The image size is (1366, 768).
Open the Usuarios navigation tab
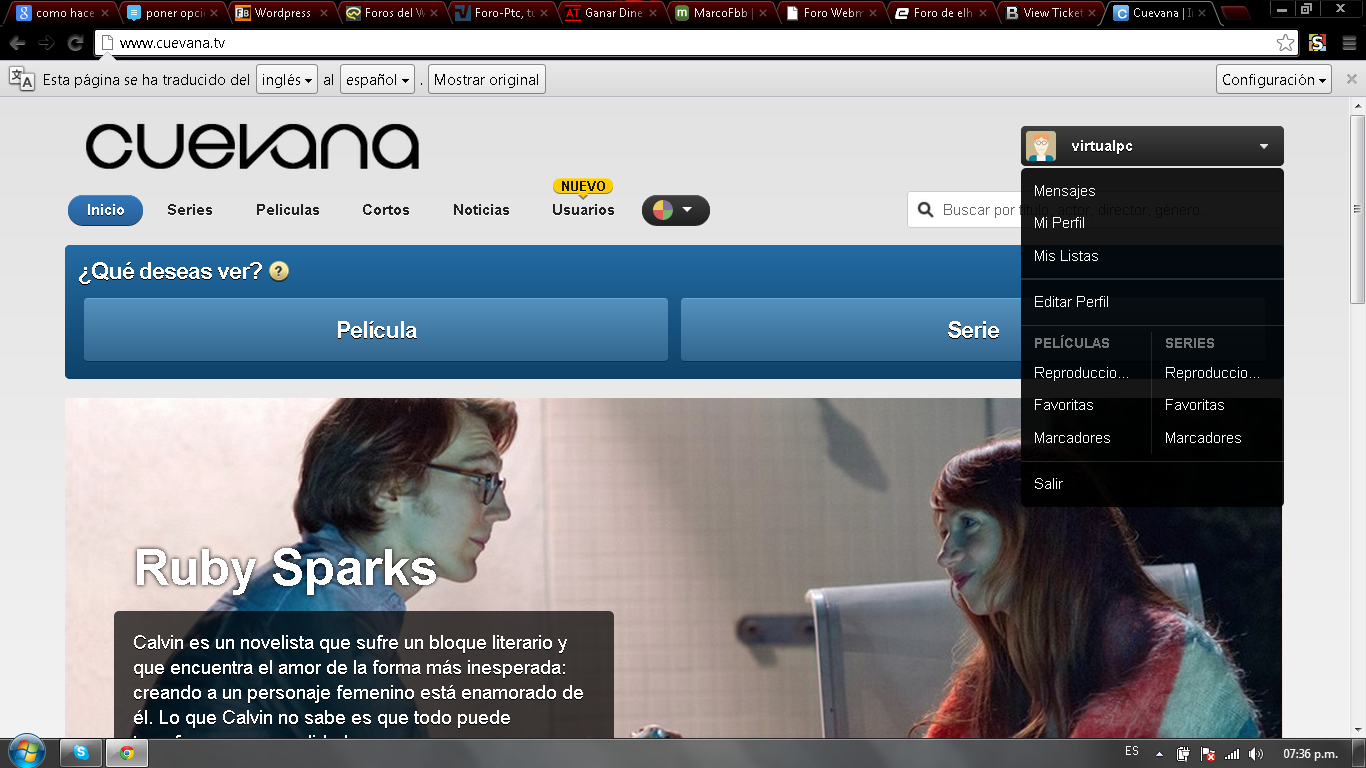[583, 210]
